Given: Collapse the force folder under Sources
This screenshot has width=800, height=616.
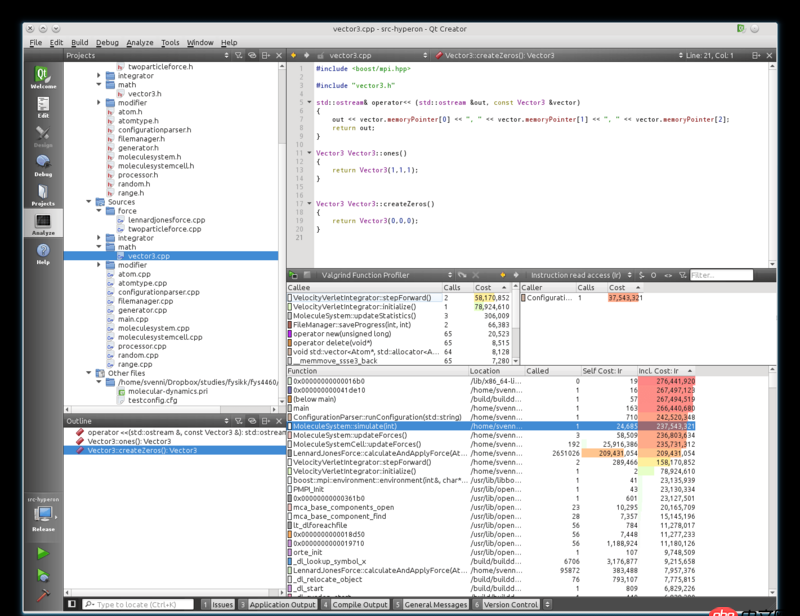Looking at the screenshot, I should (99, 211).
